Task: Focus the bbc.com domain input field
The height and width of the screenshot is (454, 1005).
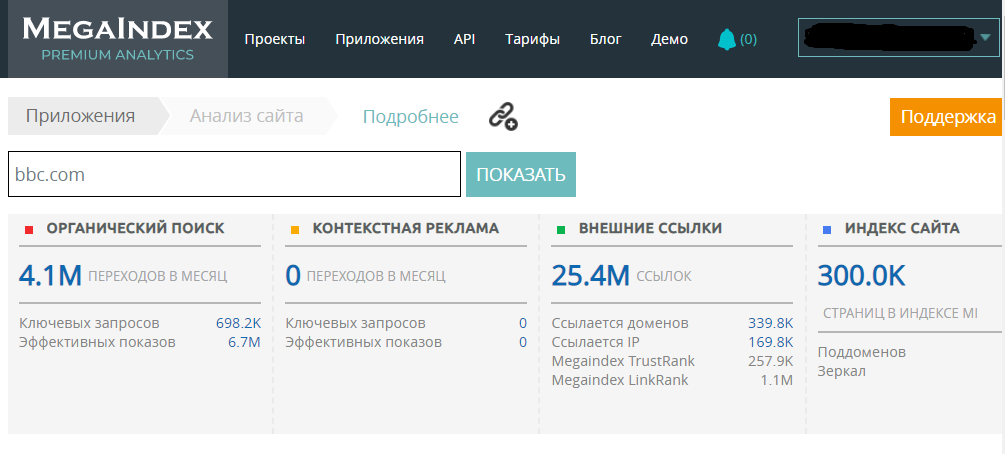Action: coord(235,174)
